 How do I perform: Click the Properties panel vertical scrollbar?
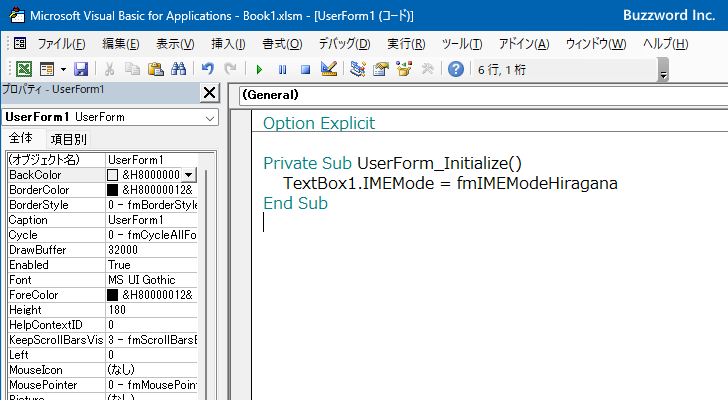pos(206,283)
